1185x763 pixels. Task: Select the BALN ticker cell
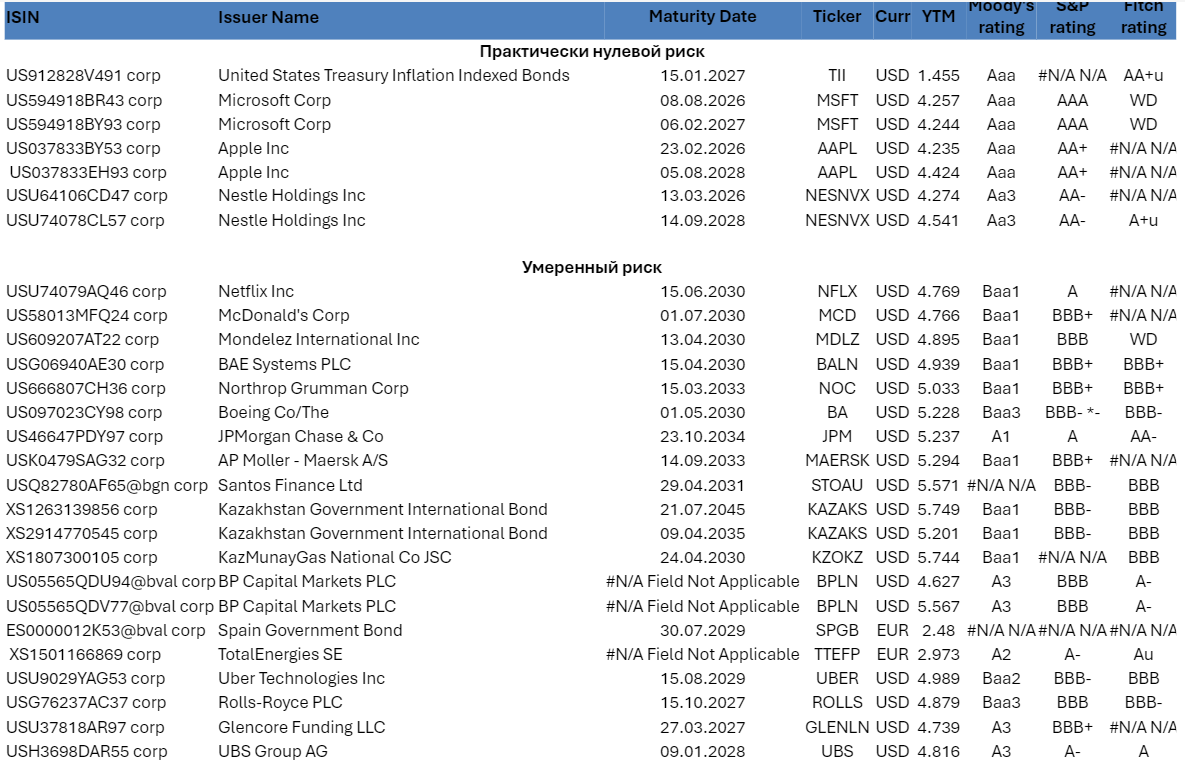pos(837,365)
